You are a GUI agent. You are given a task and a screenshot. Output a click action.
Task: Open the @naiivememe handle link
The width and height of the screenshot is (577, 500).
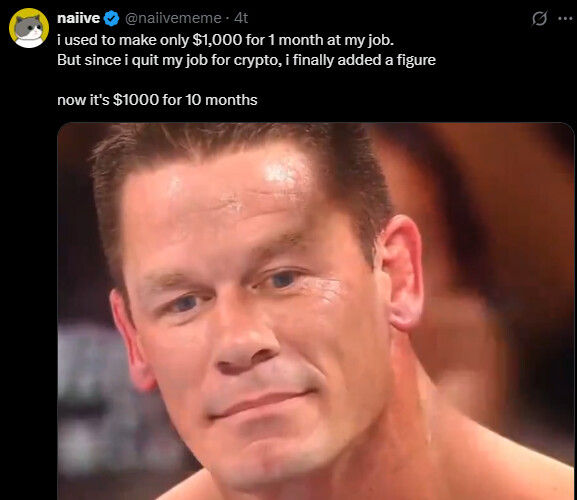pyautogui.click(x=173, y=18)
